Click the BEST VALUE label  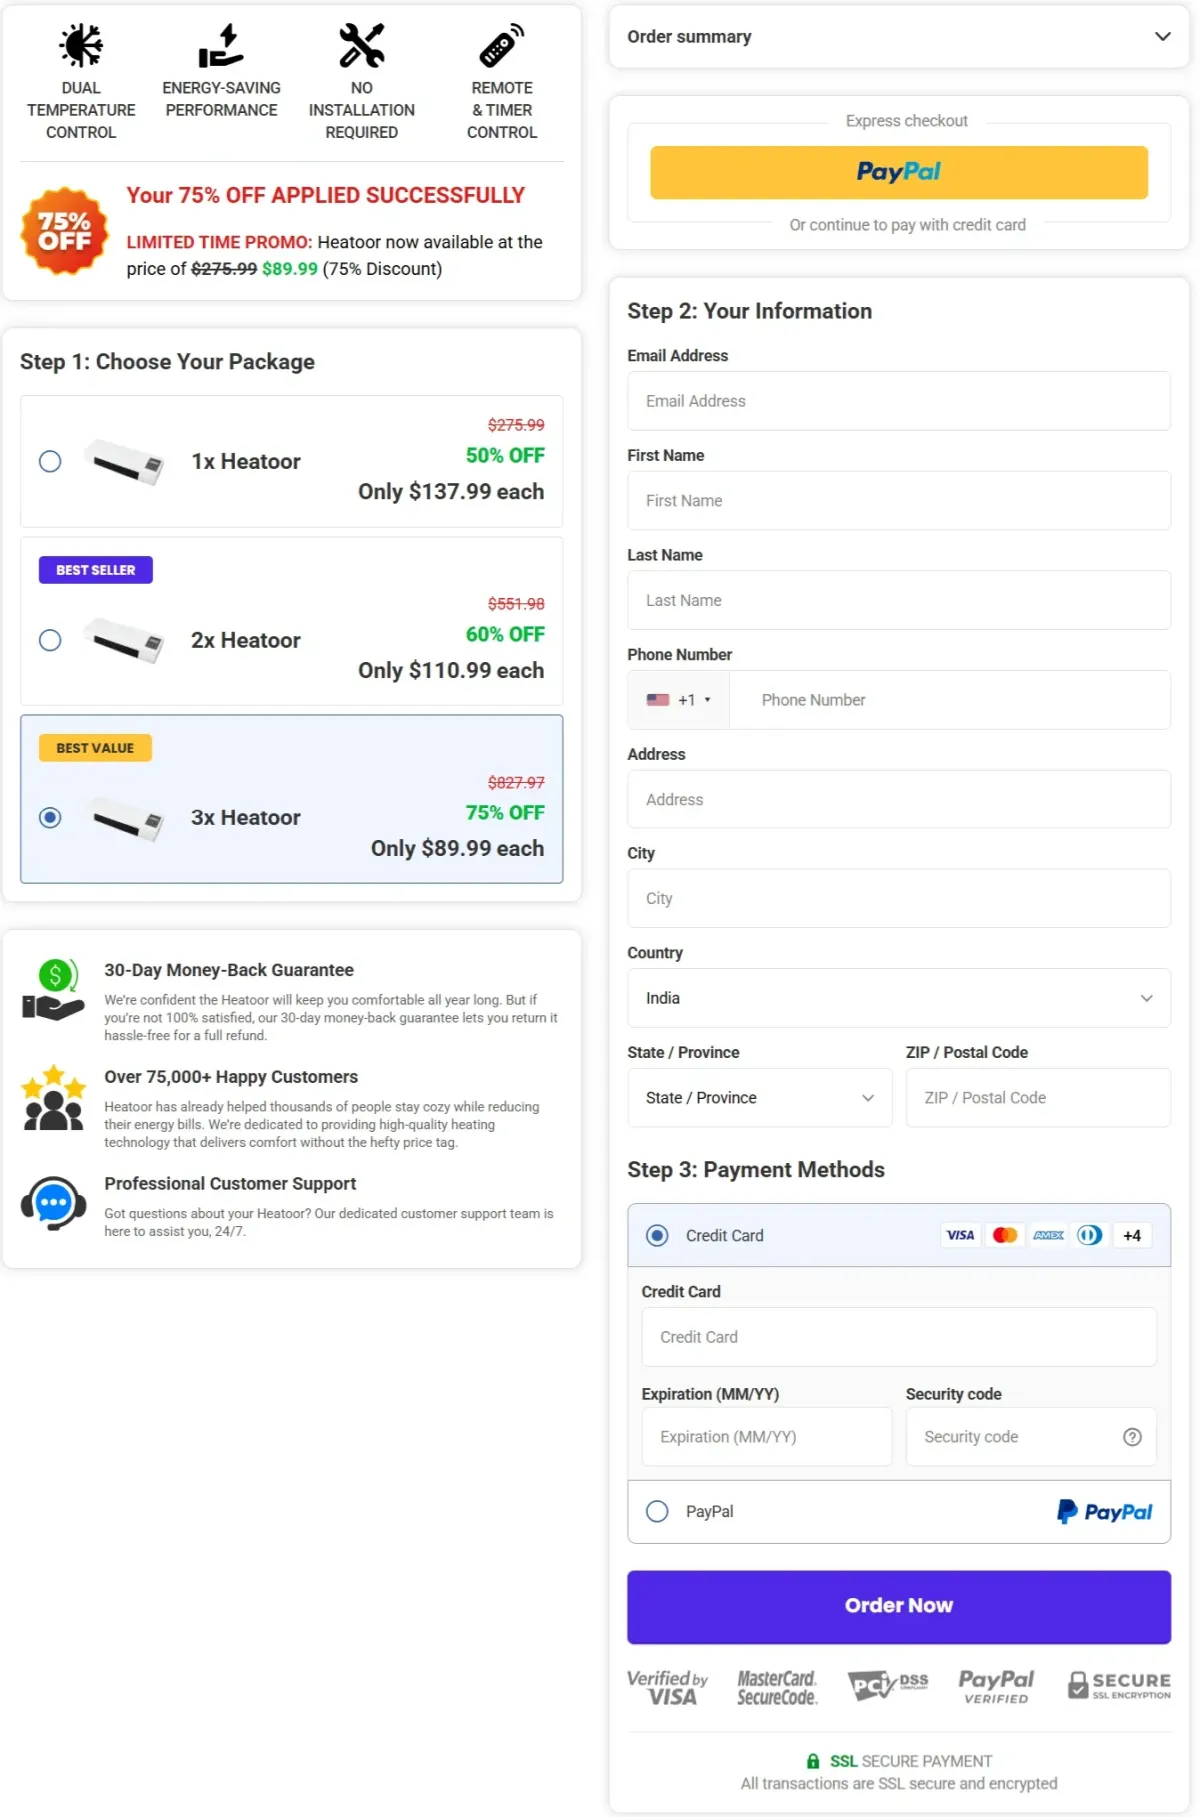click(95, 748)
